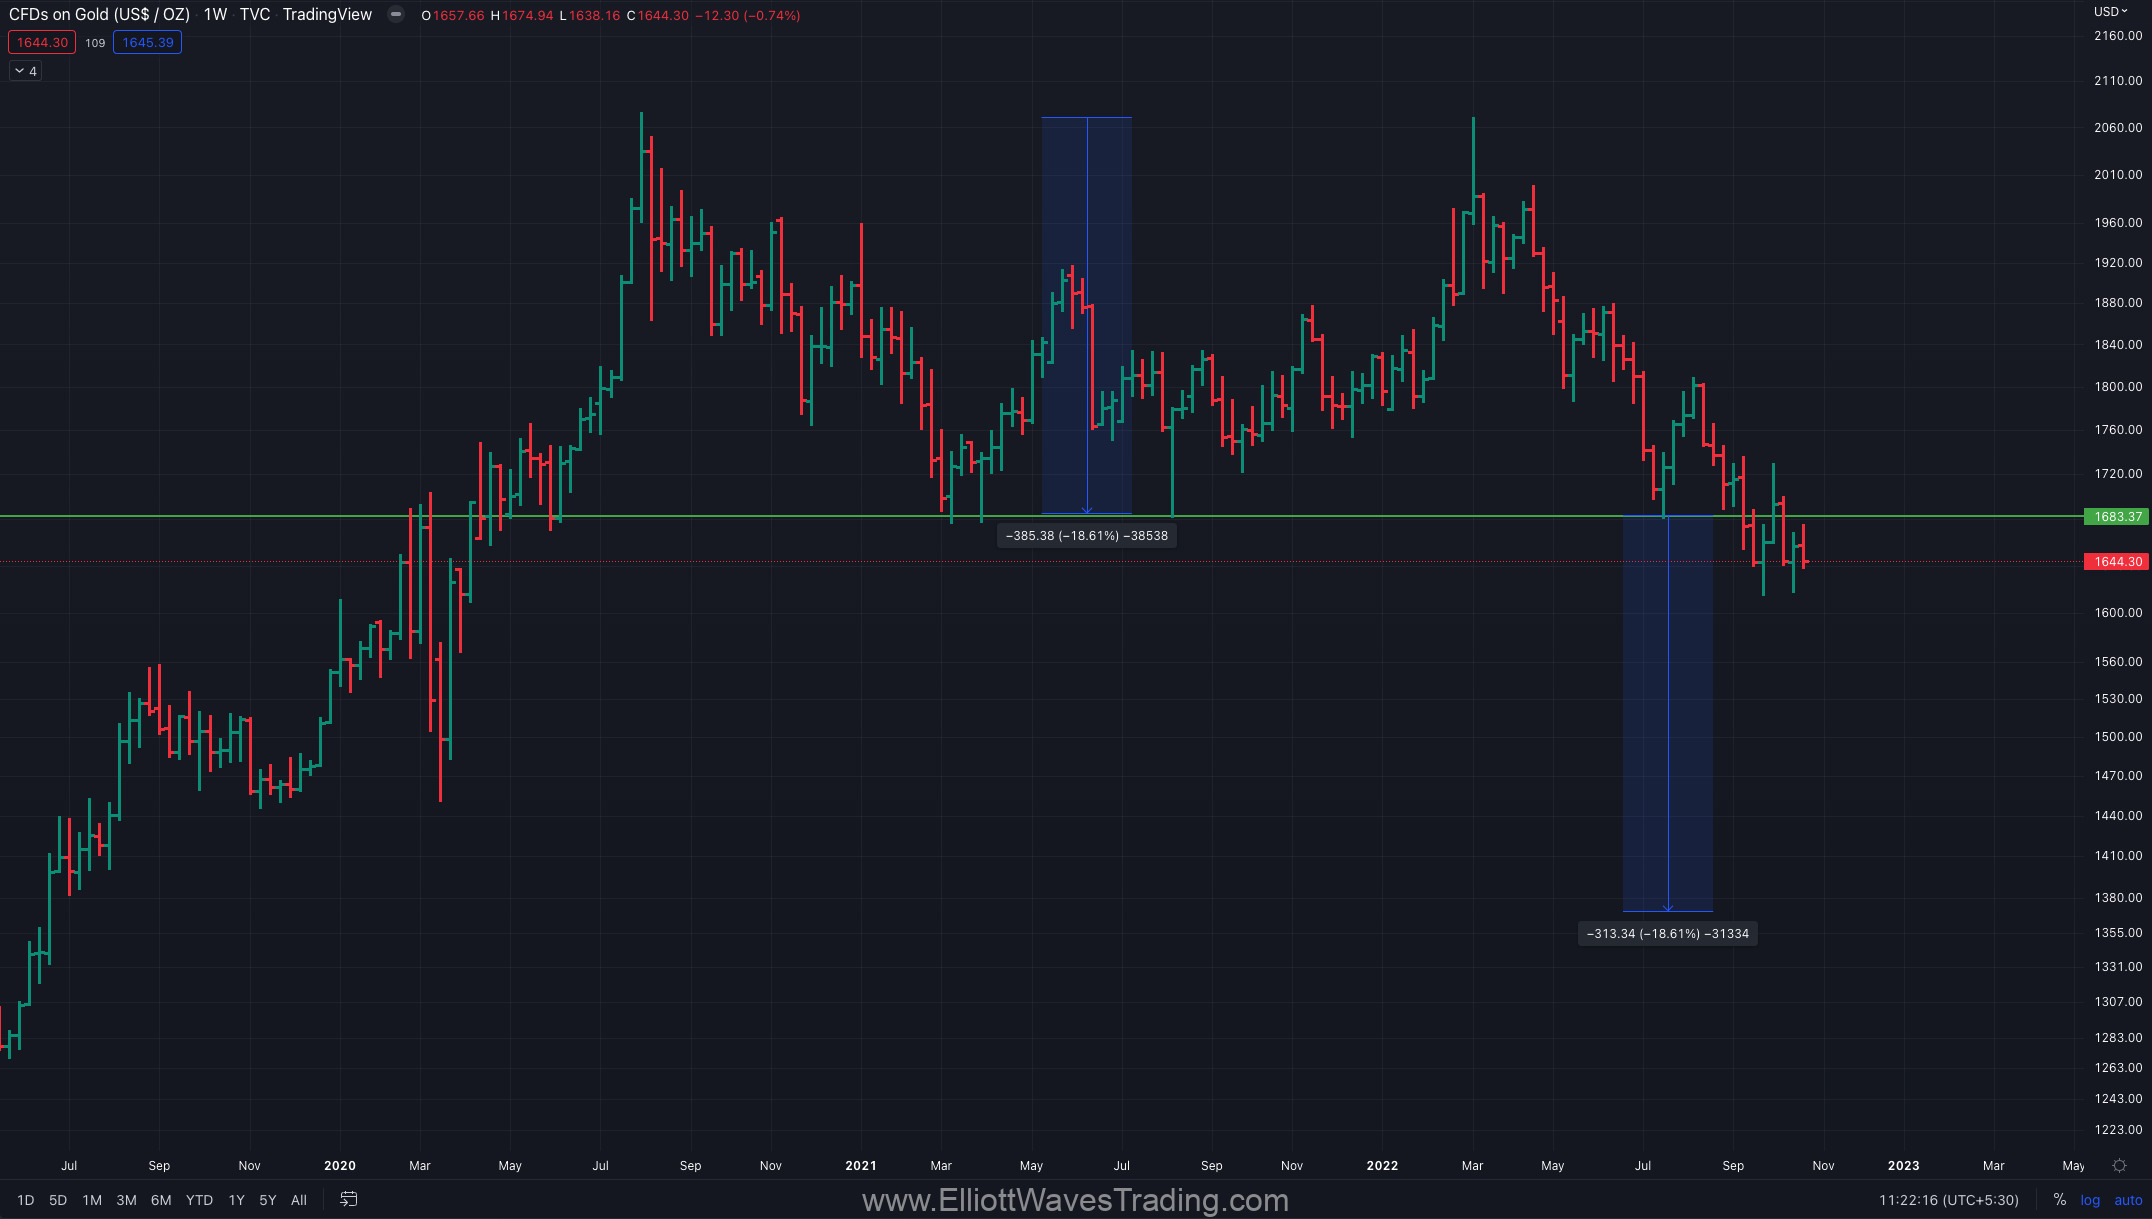The height and width of the screenshot is (1219, 2152).
Task: Click the TVC source label in the legend
Action: click(255, 15)
